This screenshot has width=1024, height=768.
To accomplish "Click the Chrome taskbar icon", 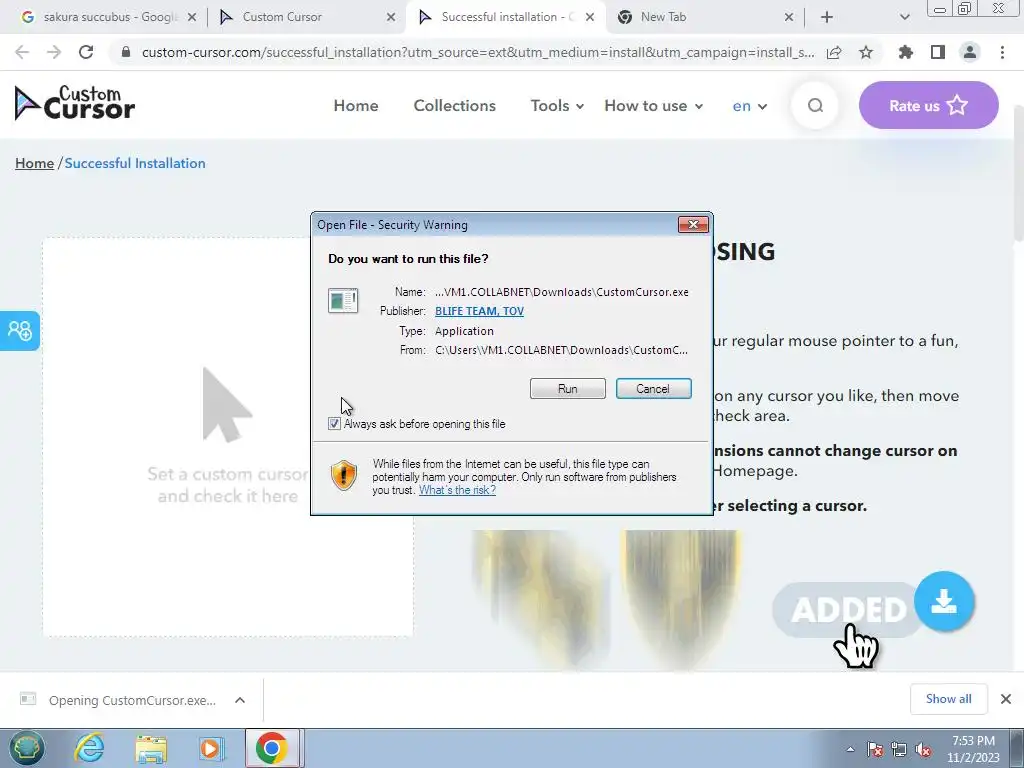I will 272,748.
